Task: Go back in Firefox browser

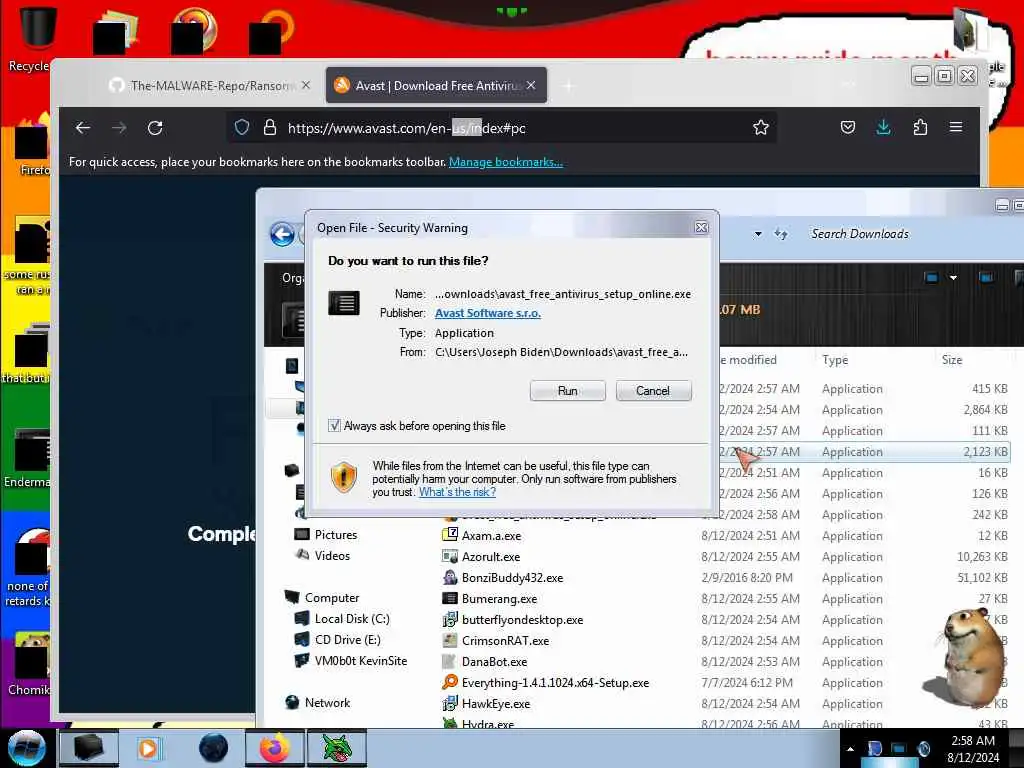Action: click(83, 128)
